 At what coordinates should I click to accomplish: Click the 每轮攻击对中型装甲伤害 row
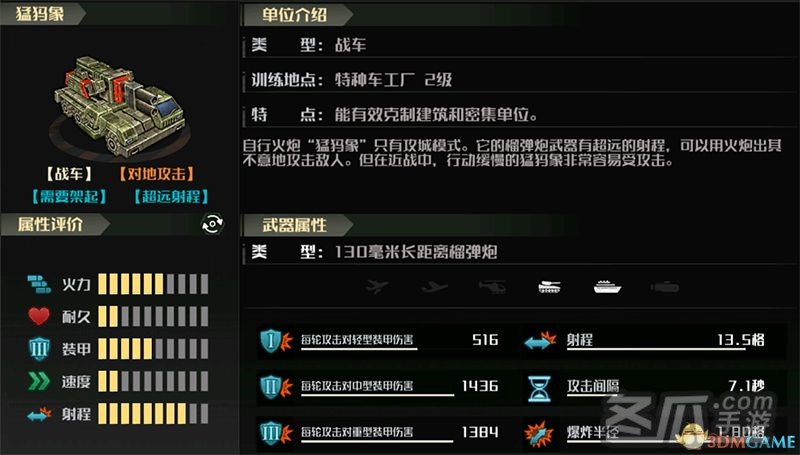tap(379, 386)
